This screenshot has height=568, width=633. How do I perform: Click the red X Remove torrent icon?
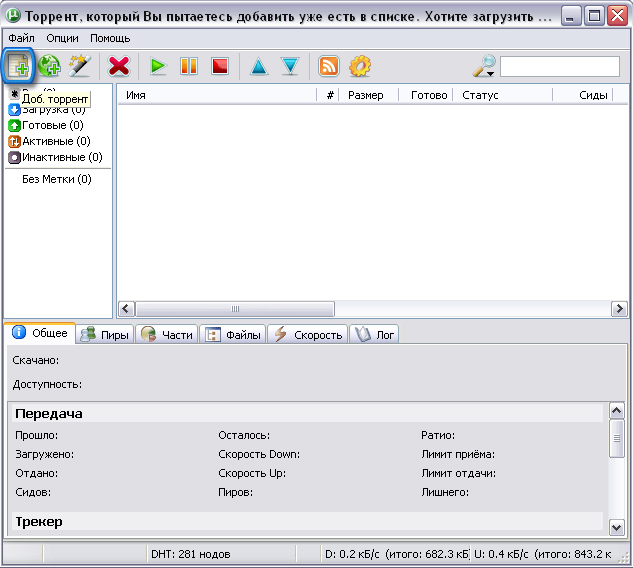[119, 66]
